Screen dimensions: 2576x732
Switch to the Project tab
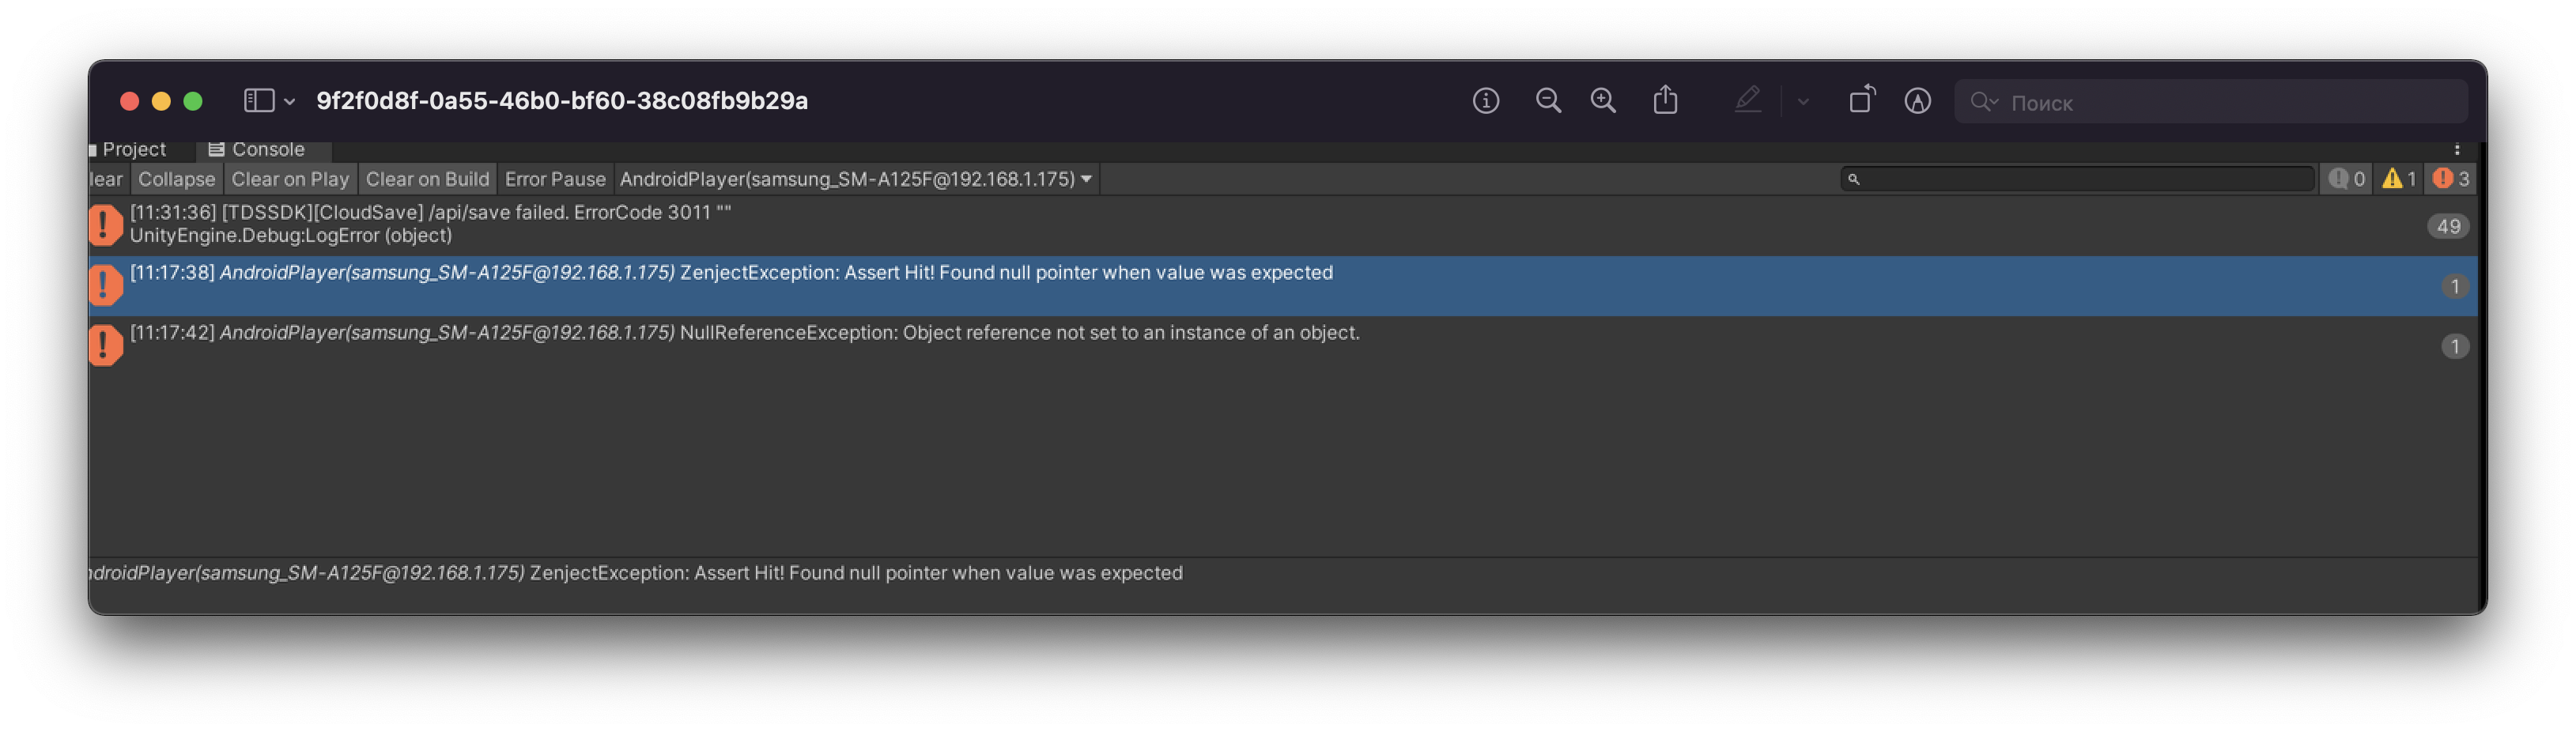pos(133,150)
